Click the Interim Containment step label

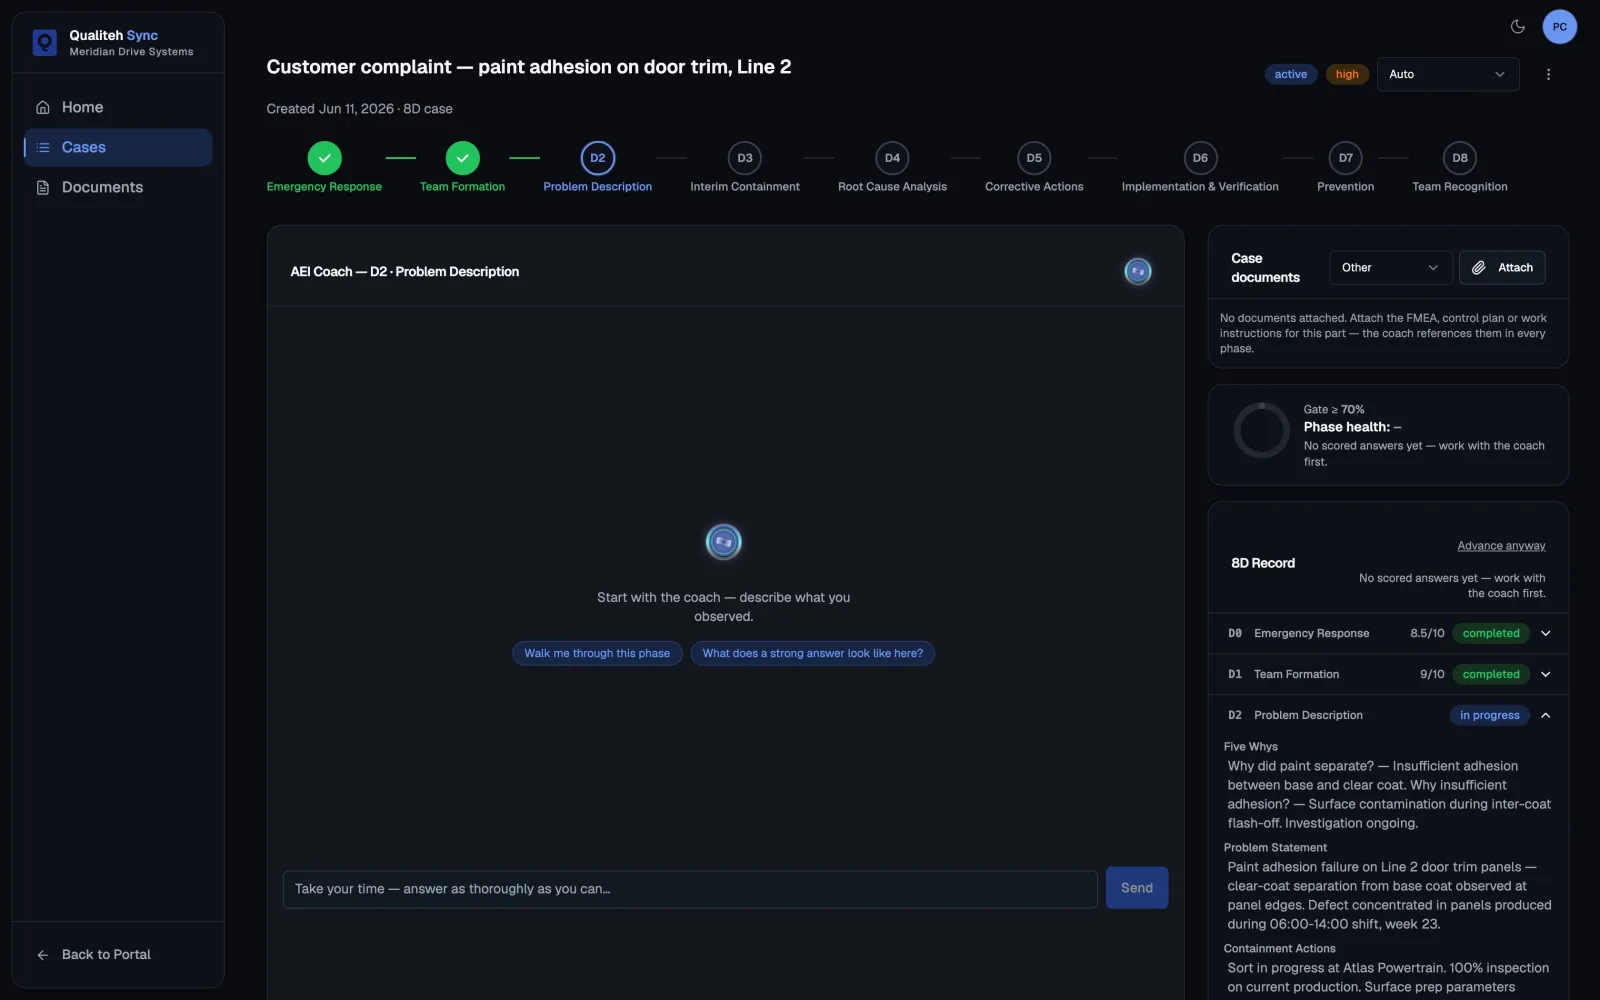pyautogui.click(x=745, y=187)
